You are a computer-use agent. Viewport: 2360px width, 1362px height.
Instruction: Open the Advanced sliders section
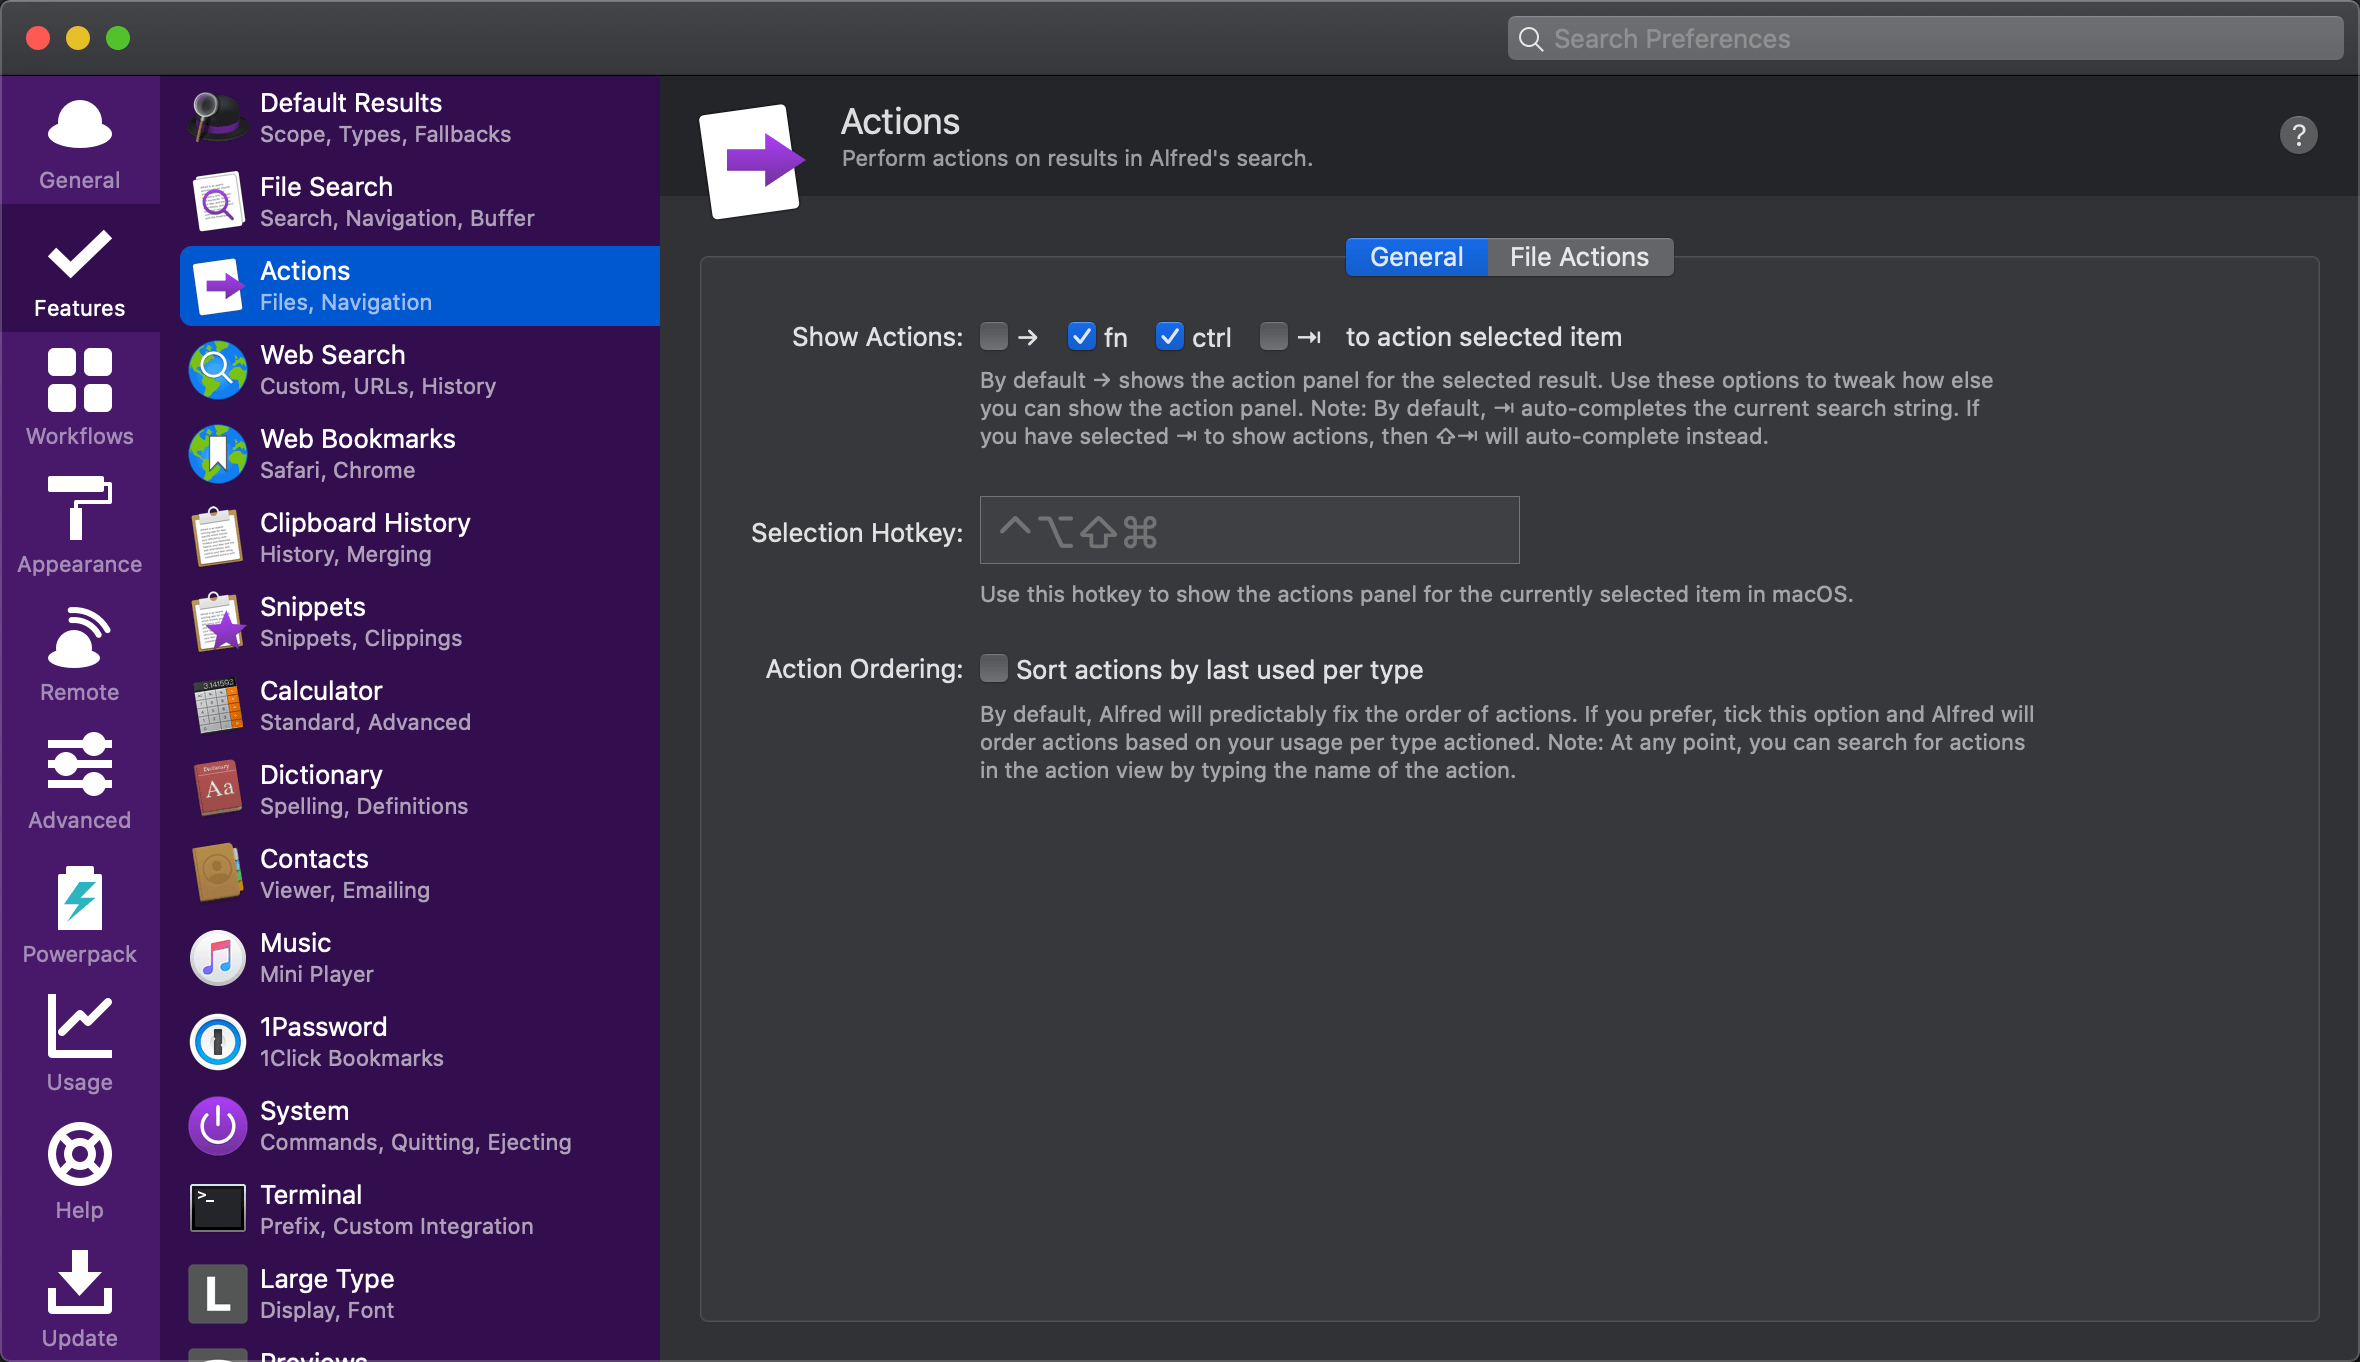pos(80,781)
